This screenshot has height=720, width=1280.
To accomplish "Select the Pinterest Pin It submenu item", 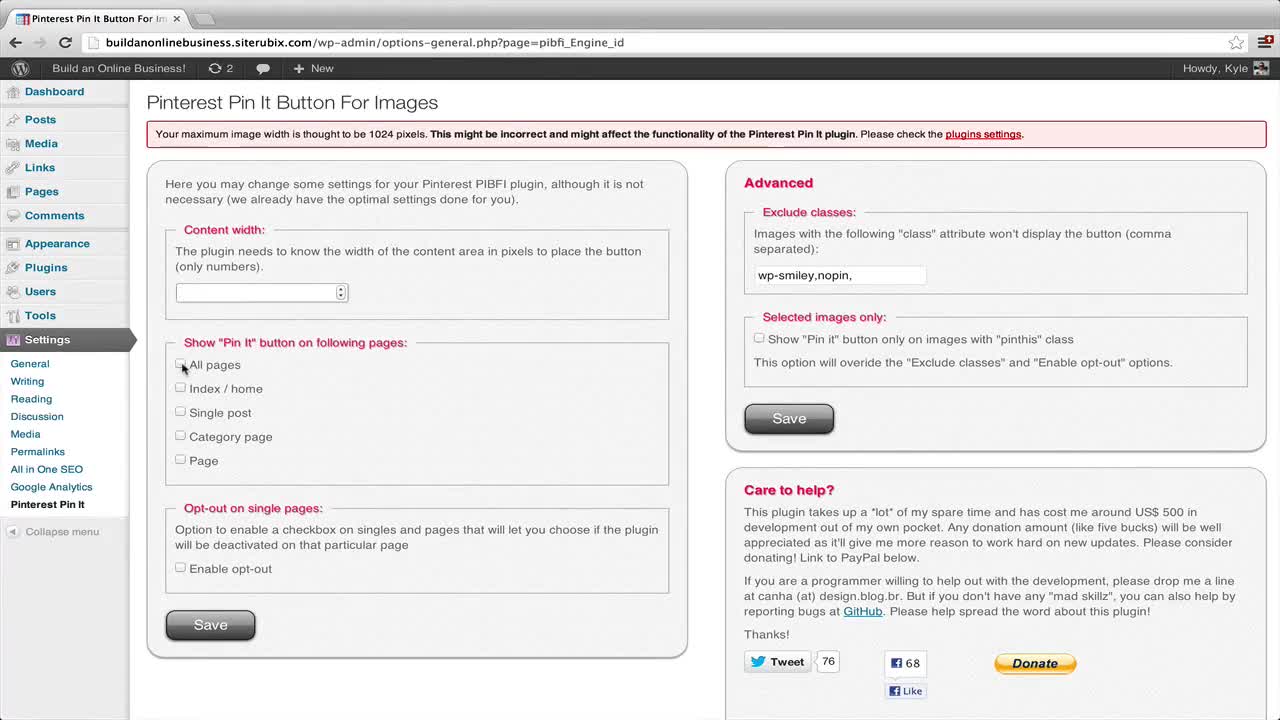I will (x=47, y=505).
